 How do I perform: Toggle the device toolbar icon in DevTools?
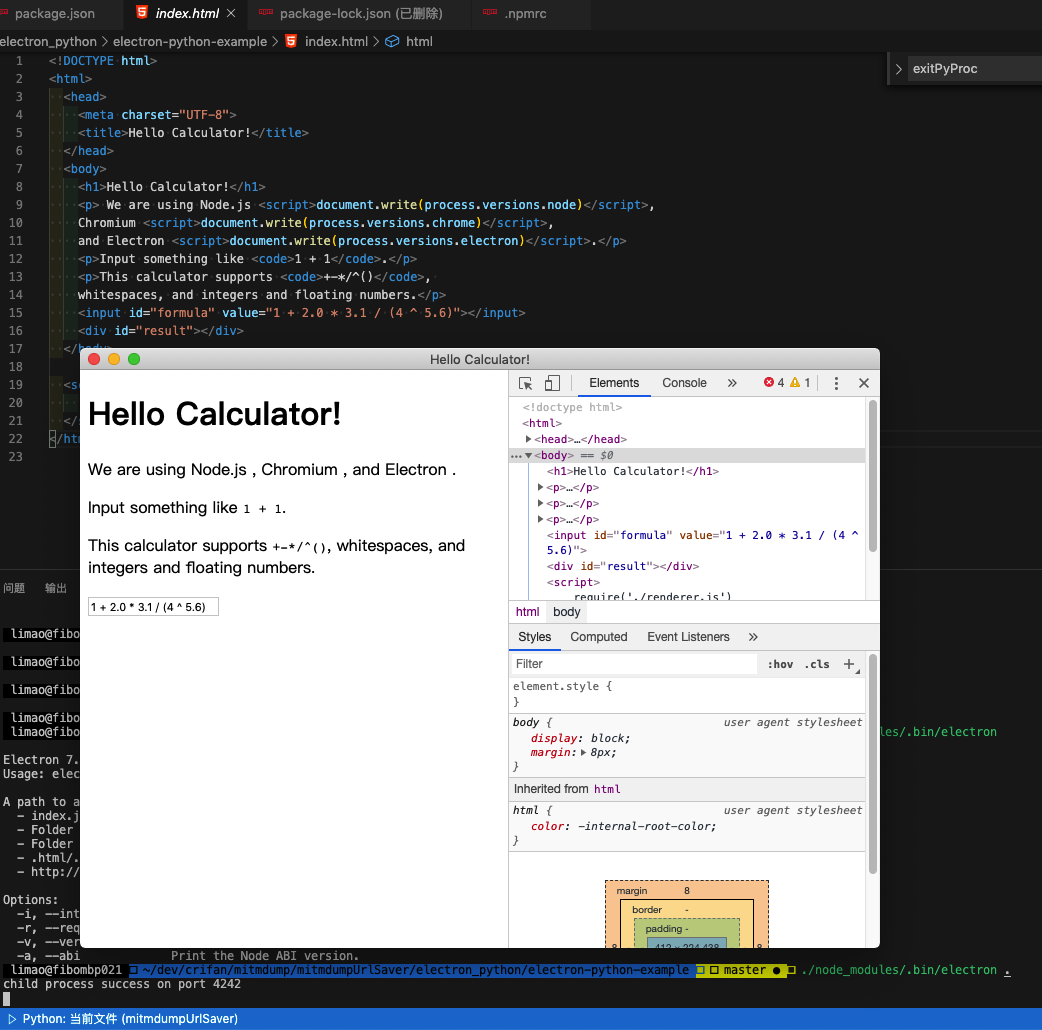point(552,383)
